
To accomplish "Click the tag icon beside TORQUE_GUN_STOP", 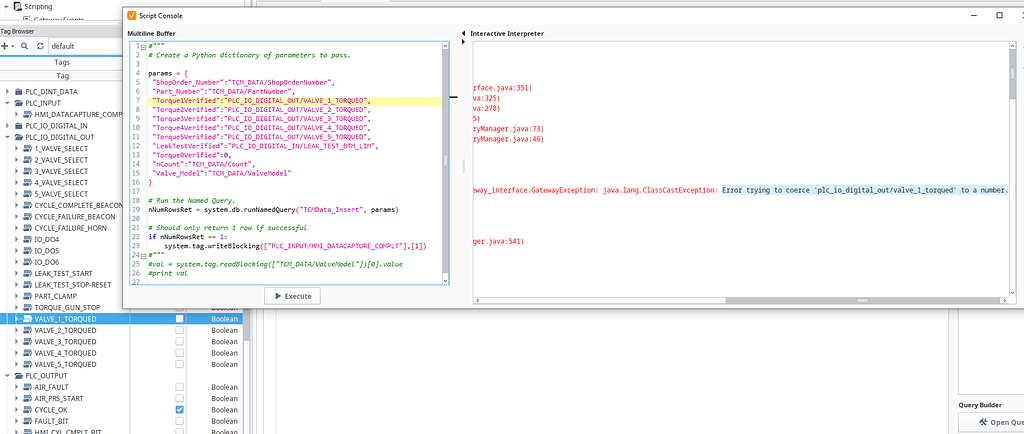I will coord(27,307).
